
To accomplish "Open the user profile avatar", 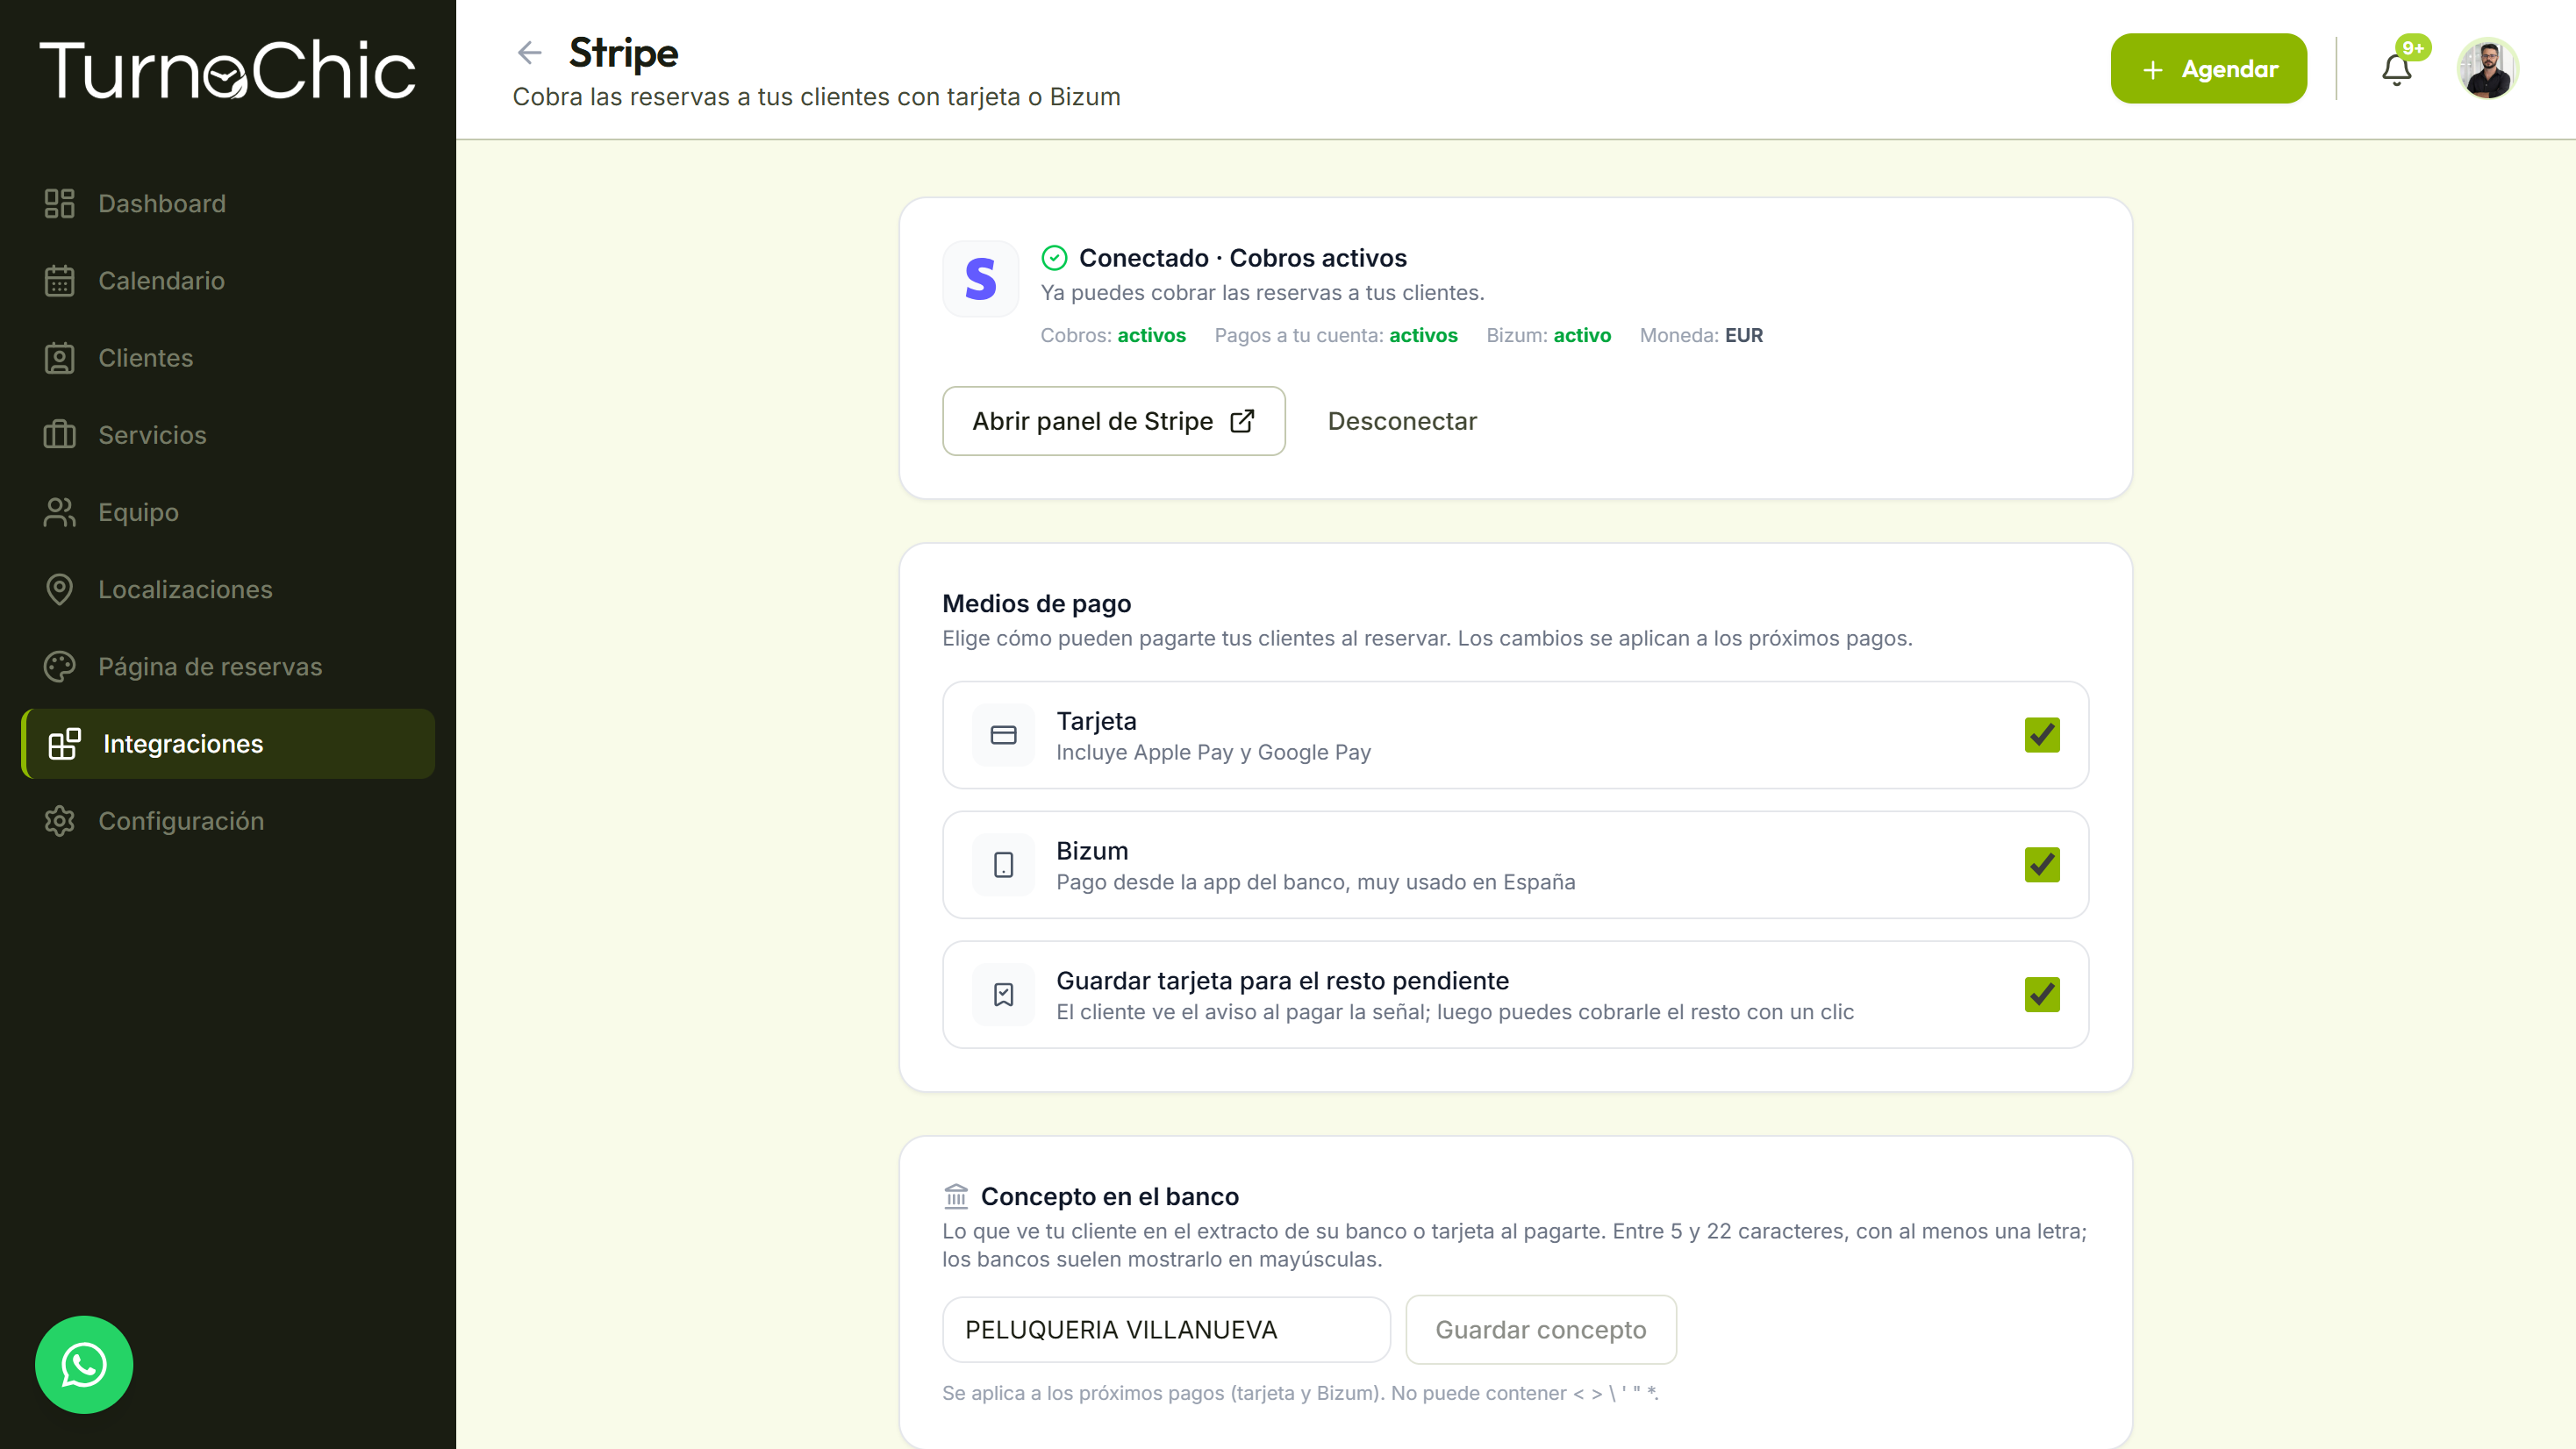I will [2488, 69].
